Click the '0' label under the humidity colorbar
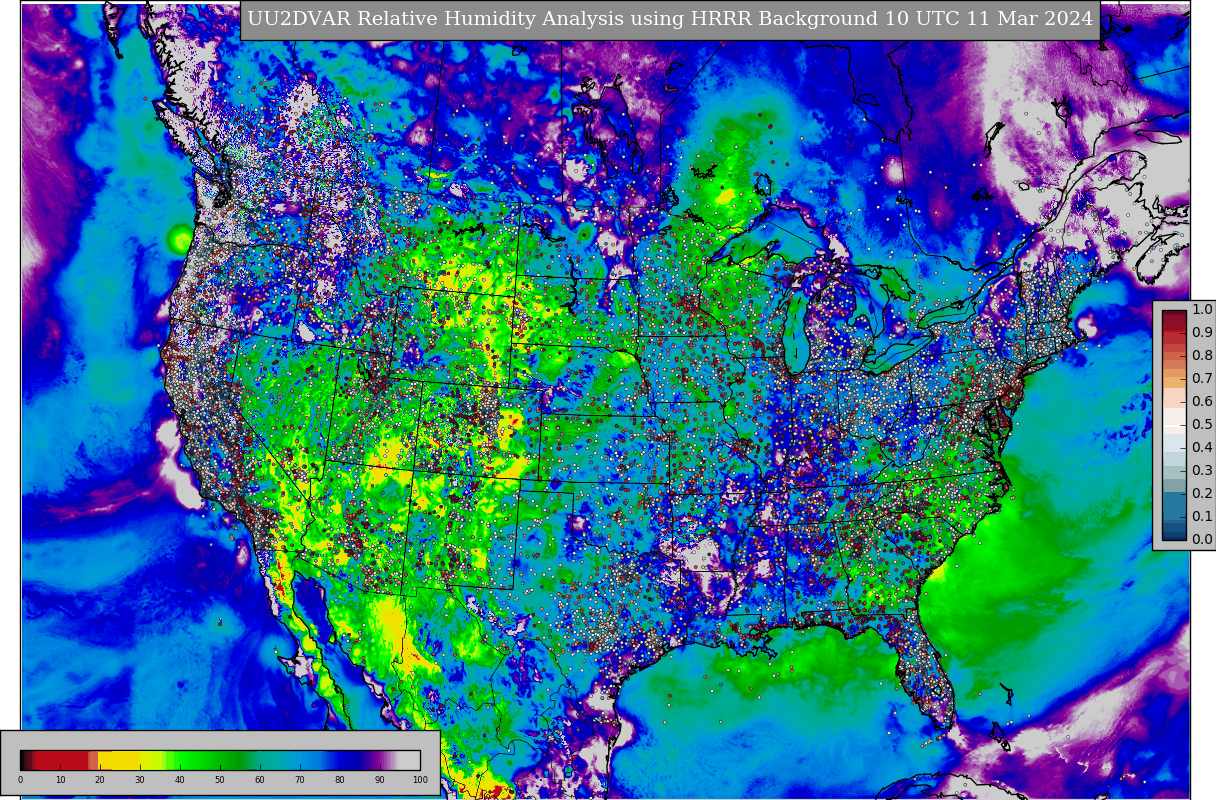This screenshot has height=800, width=1216. click(x=20, y=780)
